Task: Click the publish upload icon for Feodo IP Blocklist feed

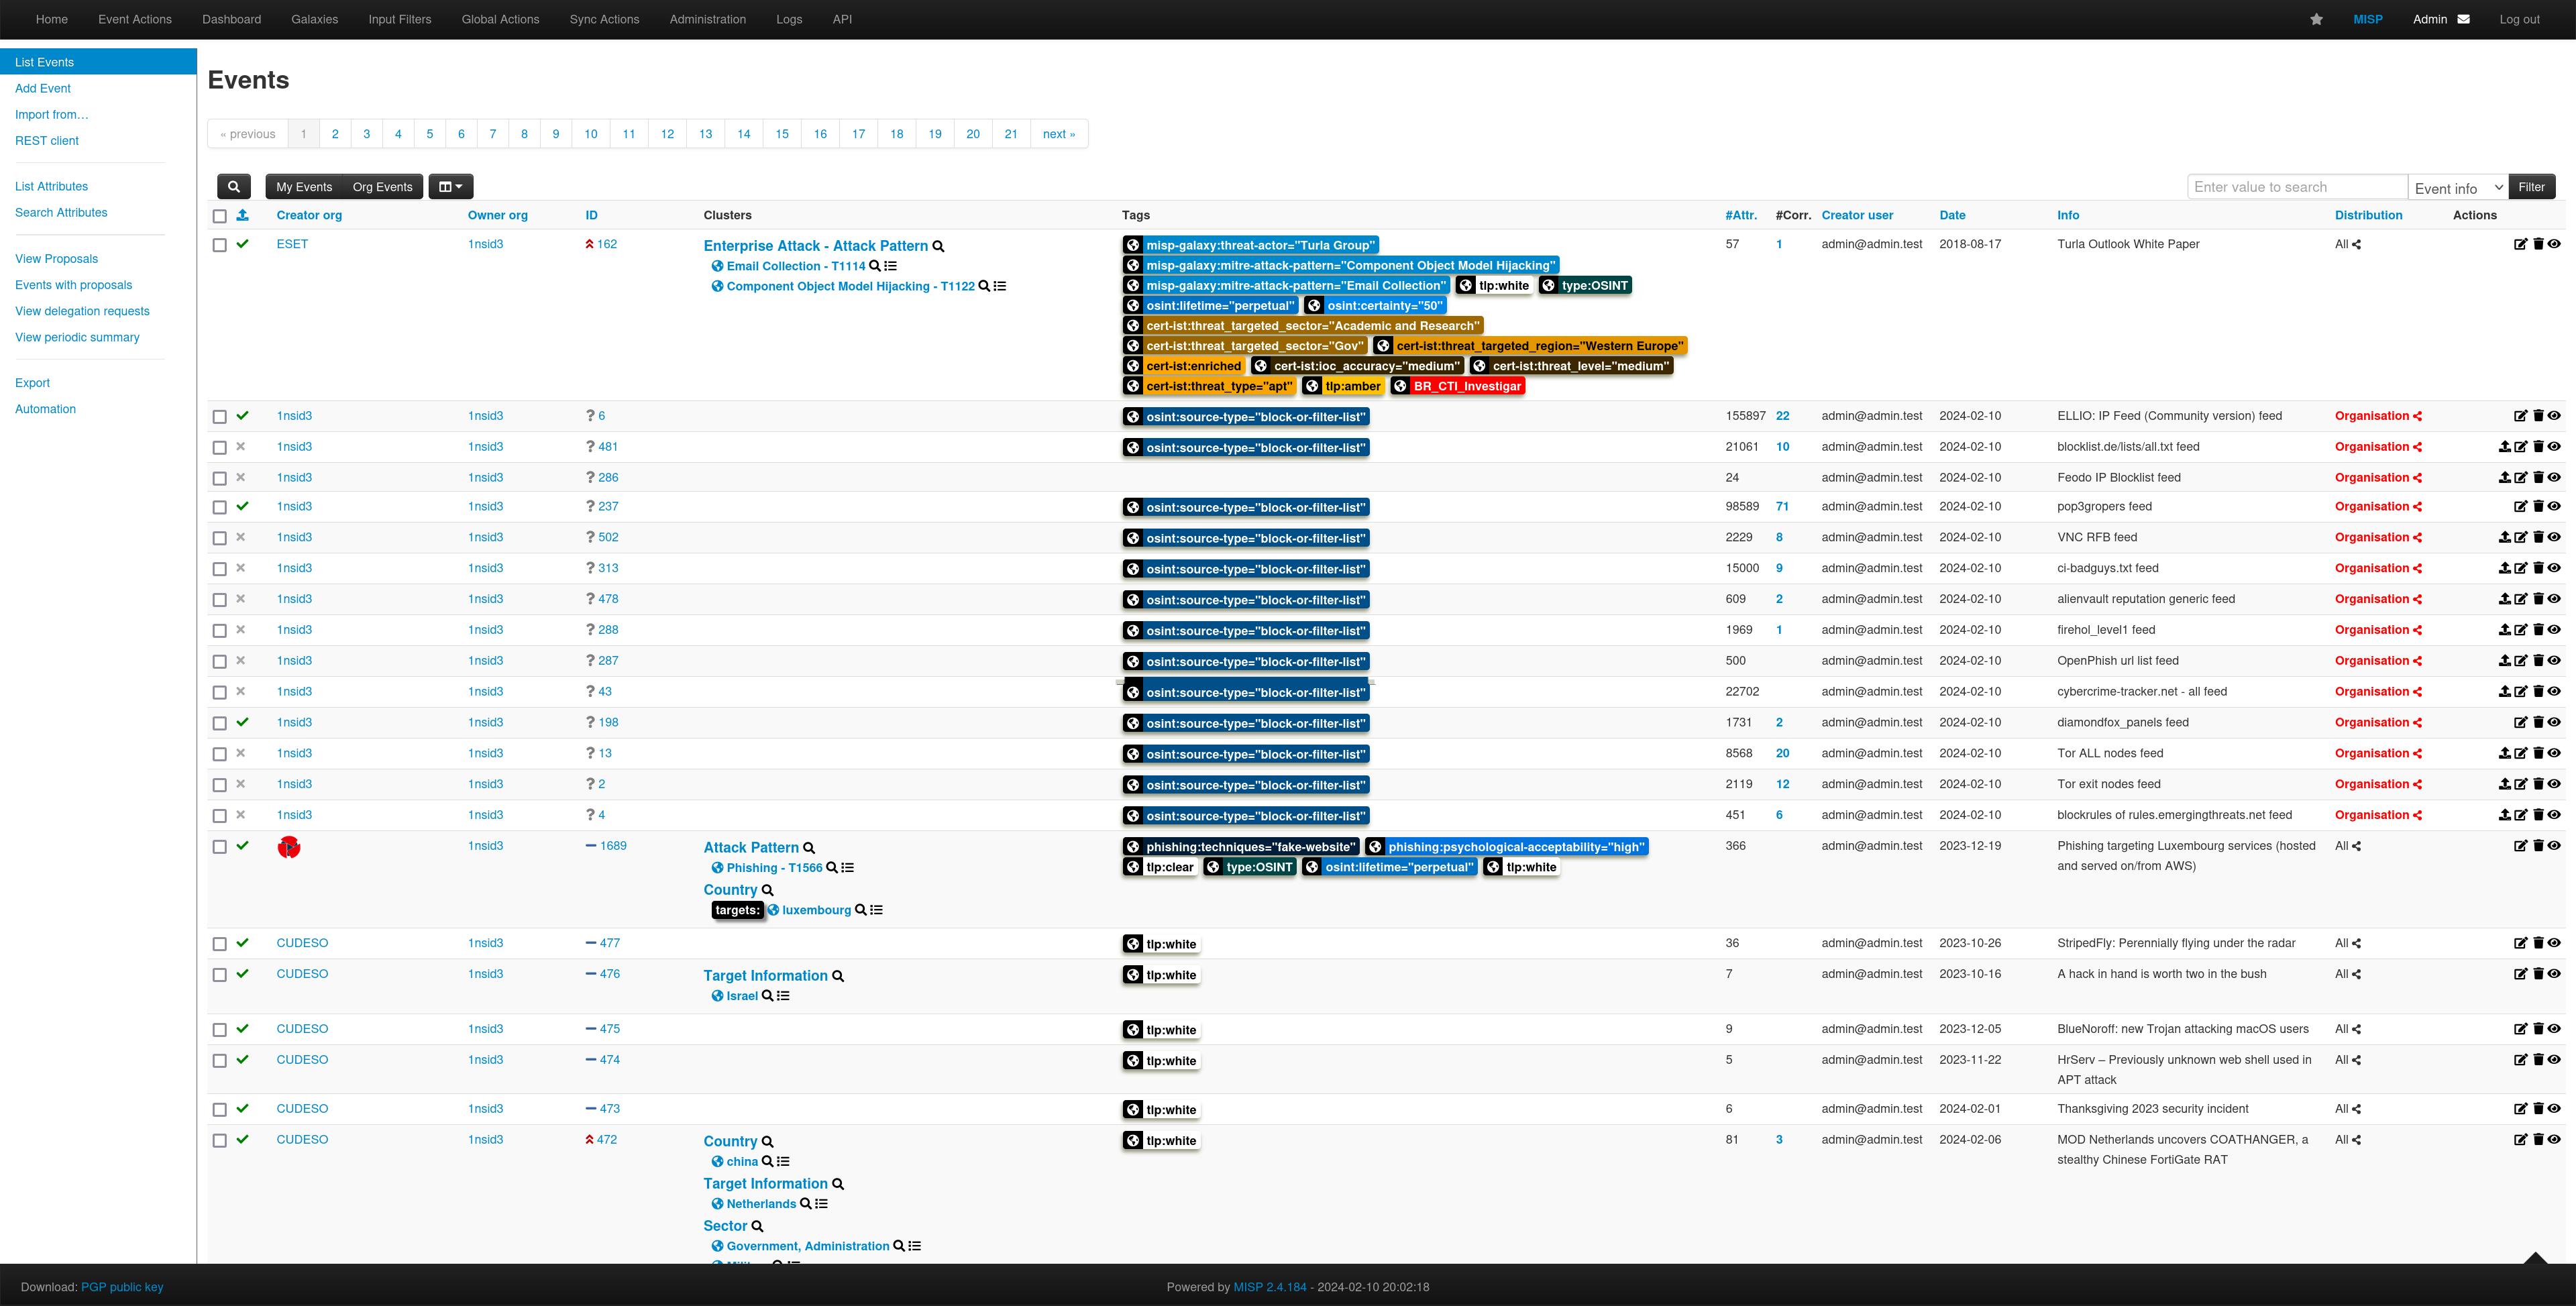Action: pyautogui.click(x=2504, y=477)
